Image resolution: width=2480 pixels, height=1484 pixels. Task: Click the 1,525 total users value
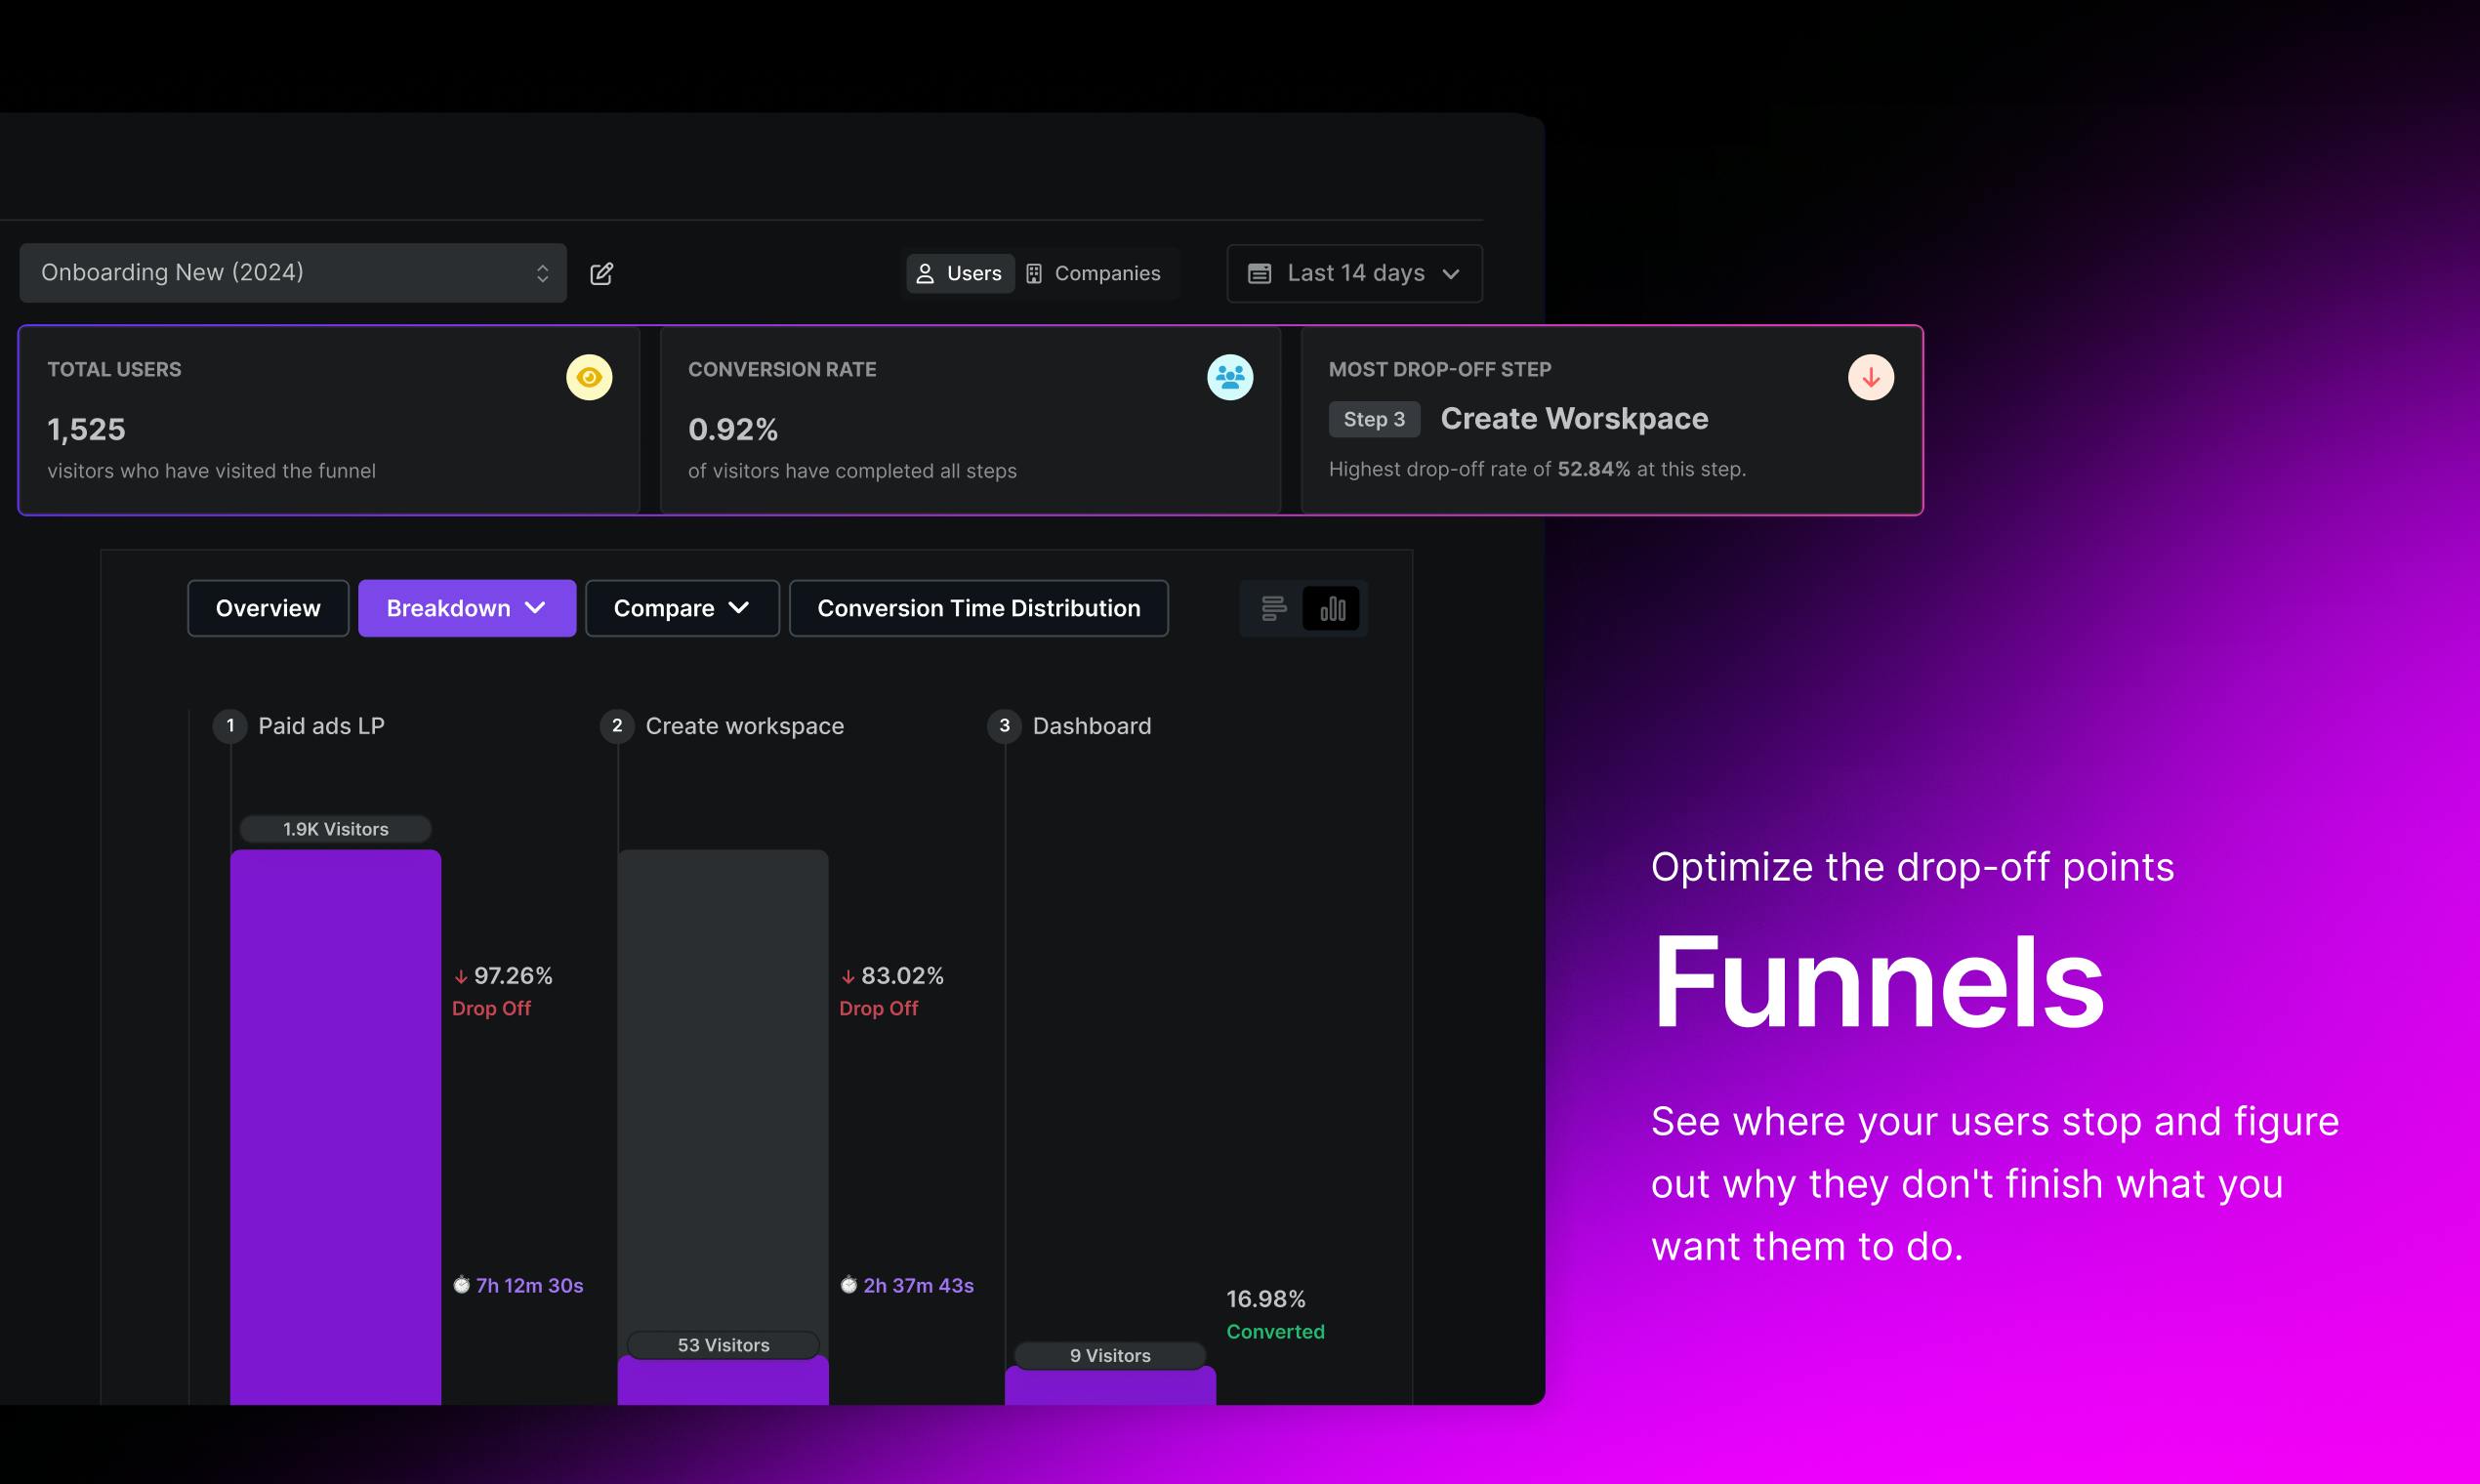point(87,430)
